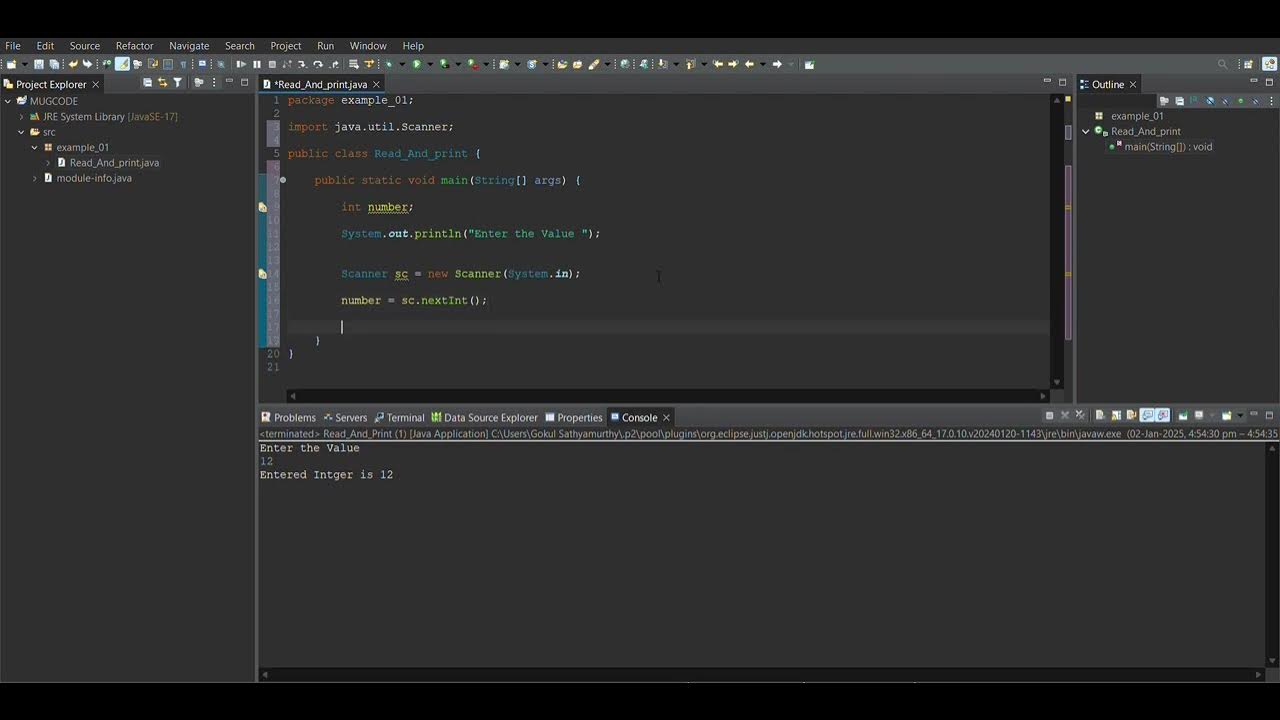Open the Console display selected dropdown arrow
Image resolution: width=1280 pixels, height=720 pixels.
click(x=1212, y=415)
